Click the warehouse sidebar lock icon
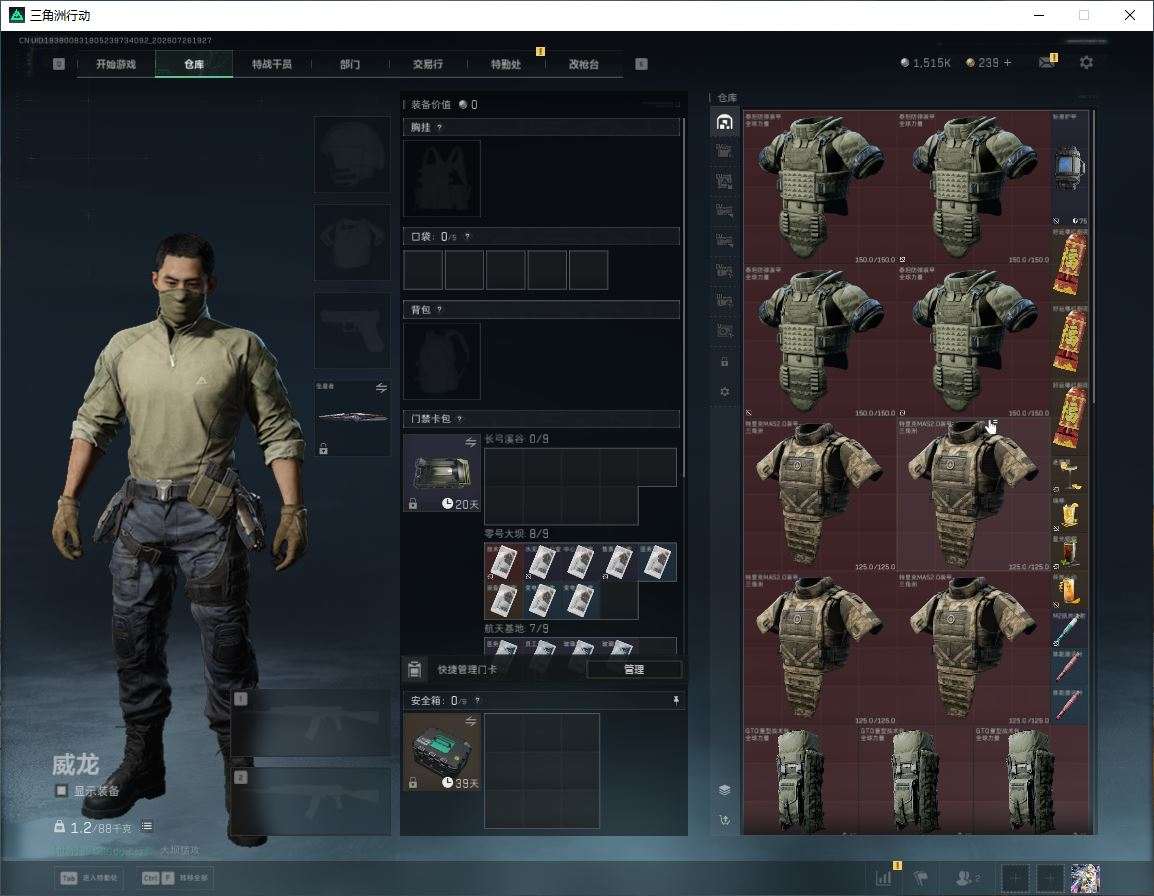This screenshot has height=896, width=1154. coord(724,362)
